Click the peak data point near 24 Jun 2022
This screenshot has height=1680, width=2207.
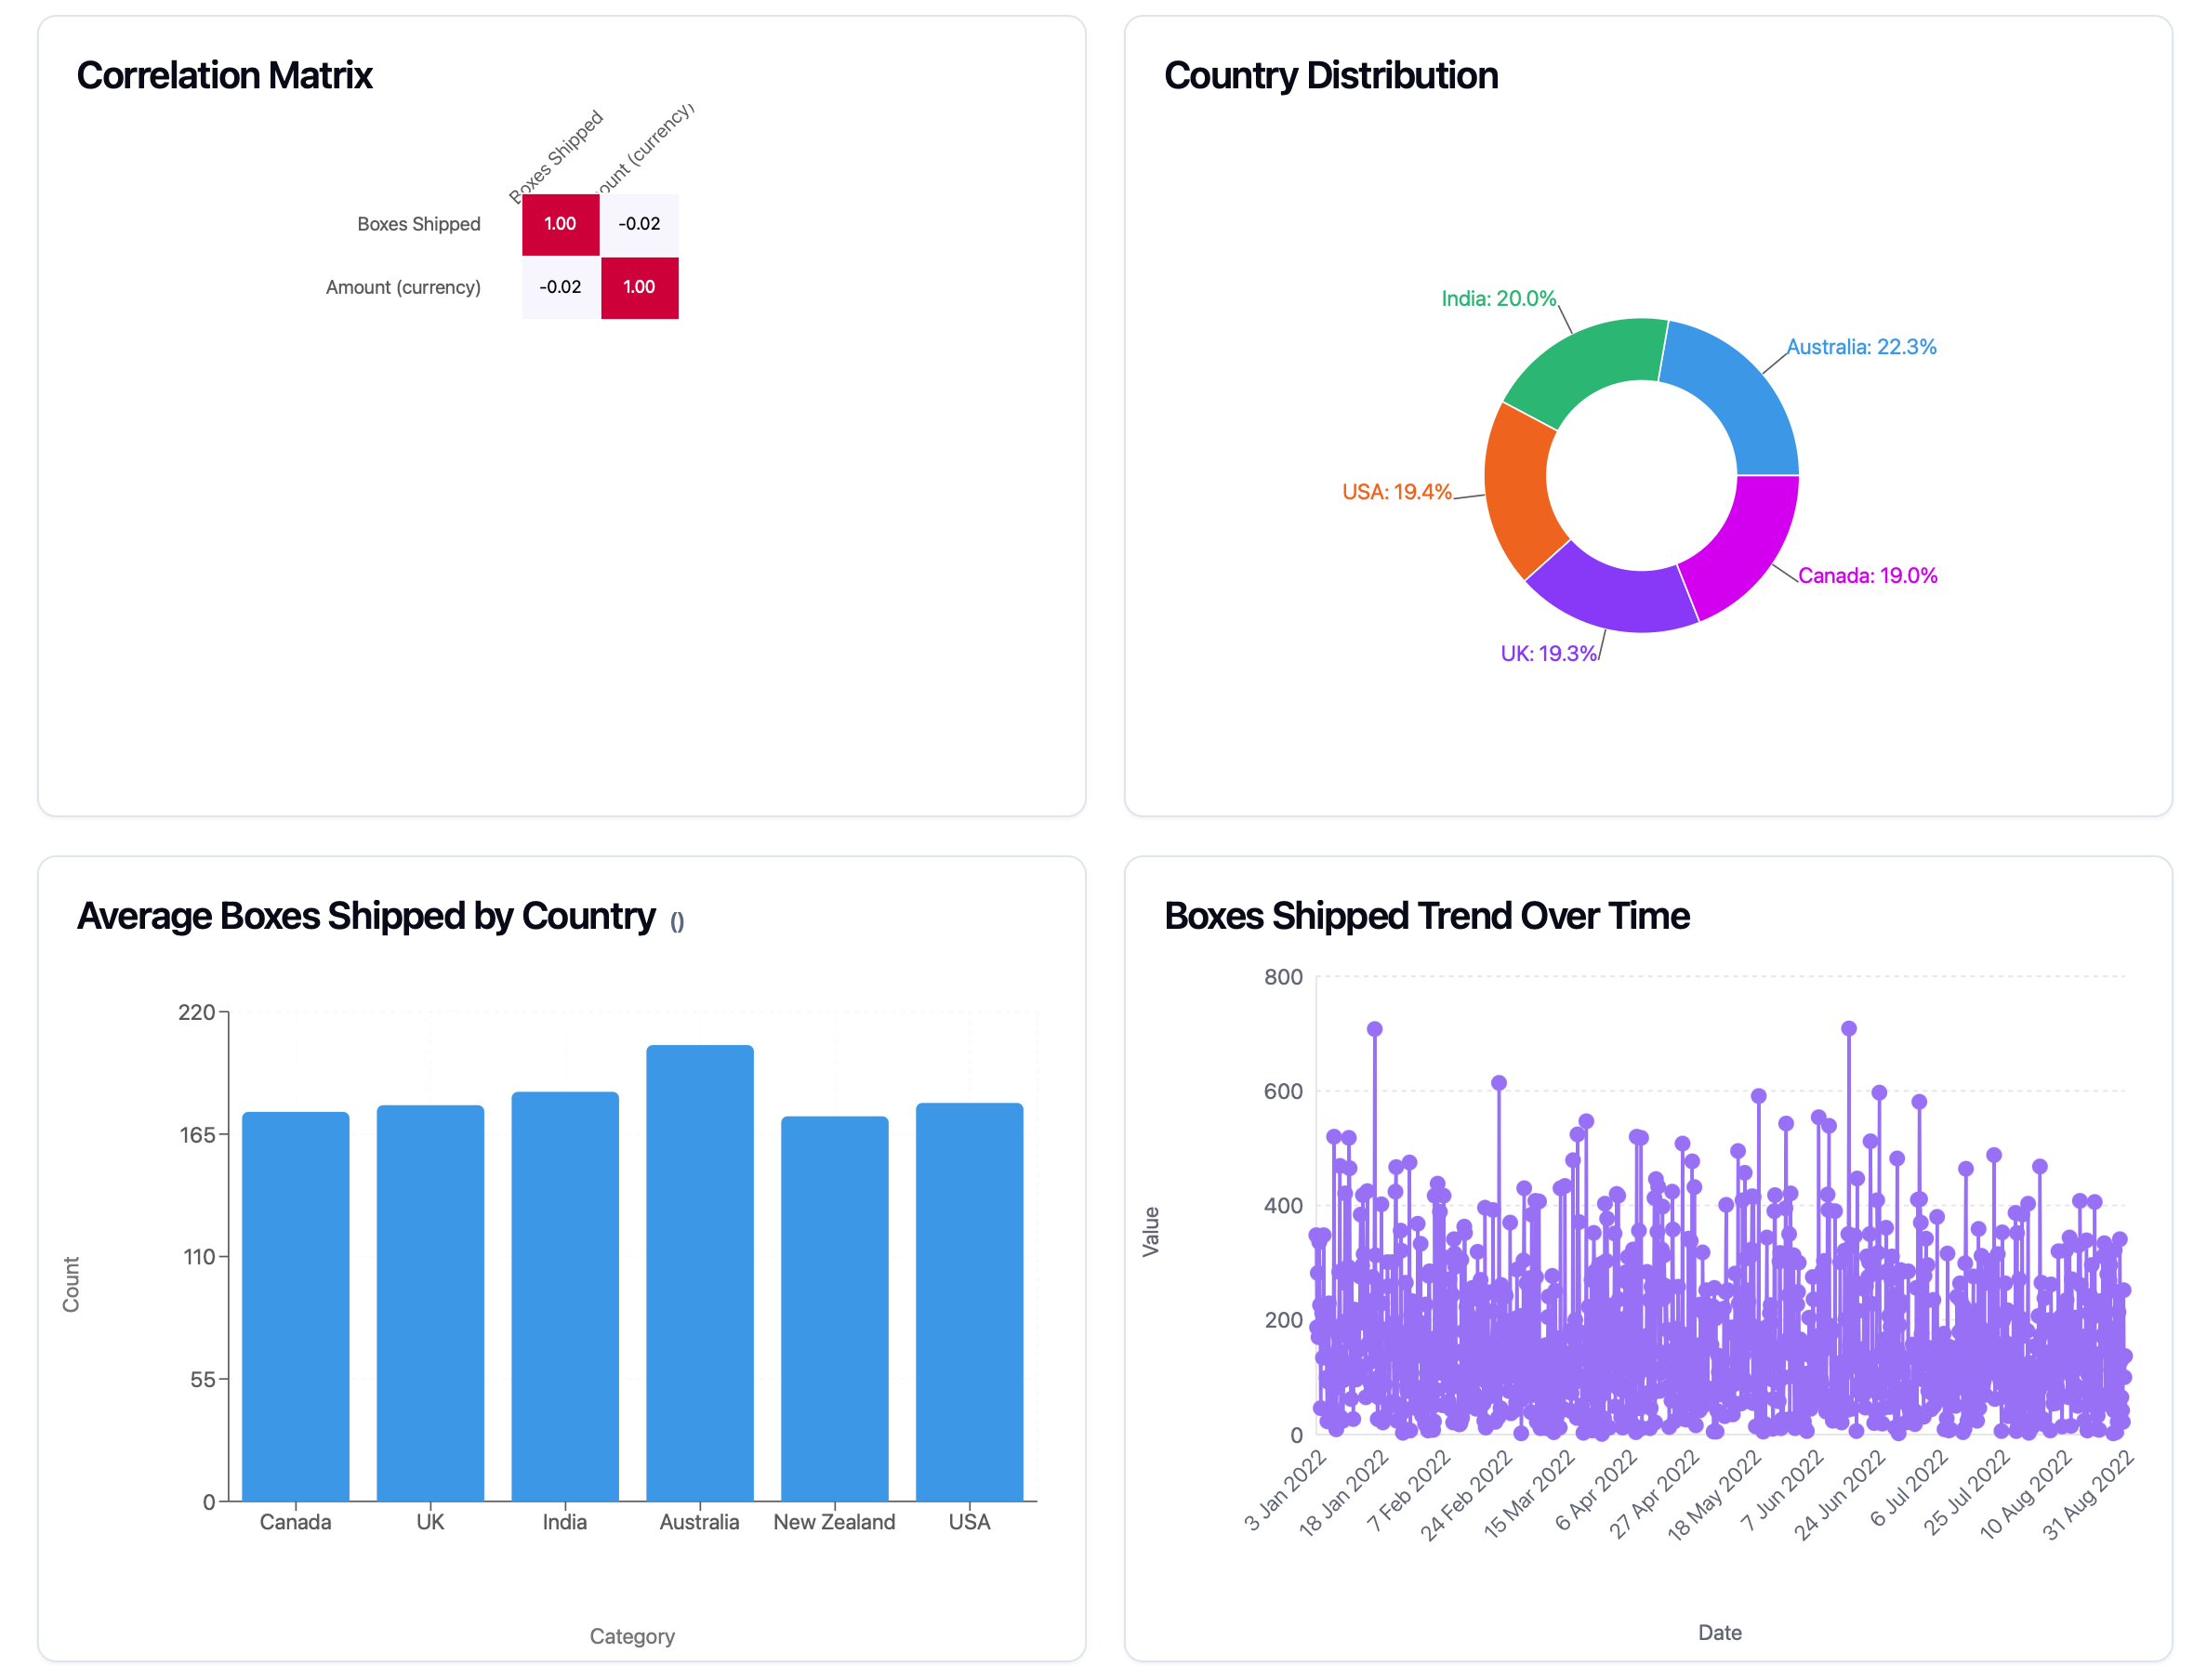pos(1848,1028)
